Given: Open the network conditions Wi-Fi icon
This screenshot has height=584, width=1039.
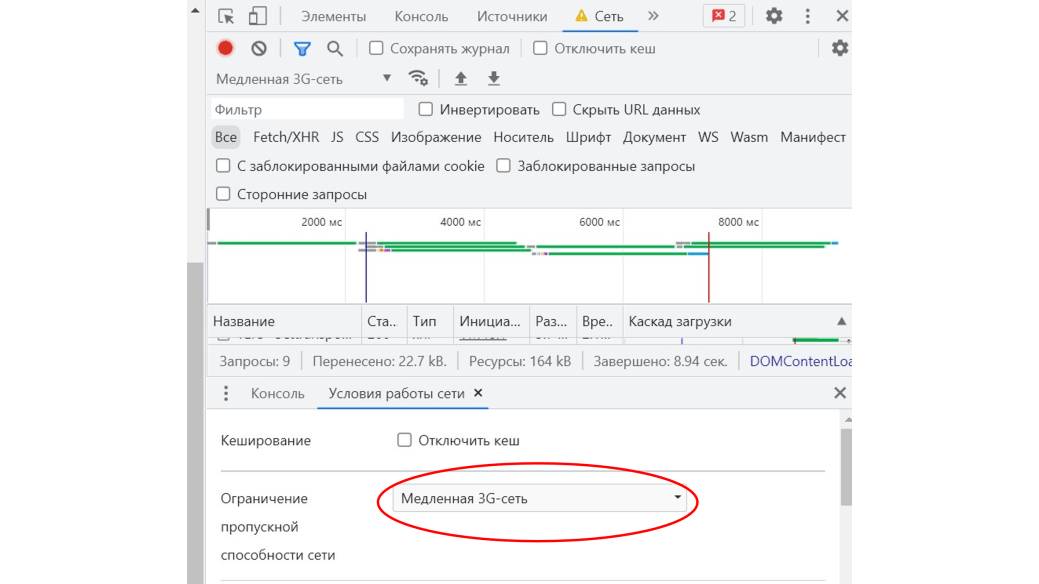Looking at the screenshot, I should 418,79.
